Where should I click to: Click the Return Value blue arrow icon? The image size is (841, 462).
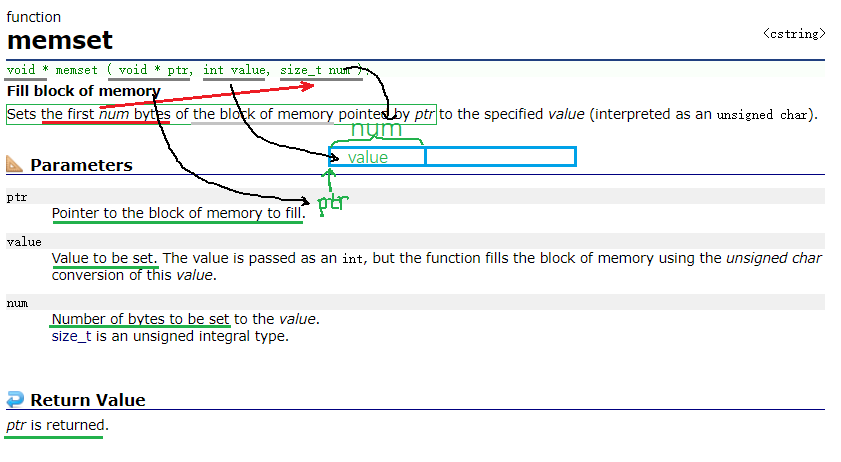tap(15, 400)
